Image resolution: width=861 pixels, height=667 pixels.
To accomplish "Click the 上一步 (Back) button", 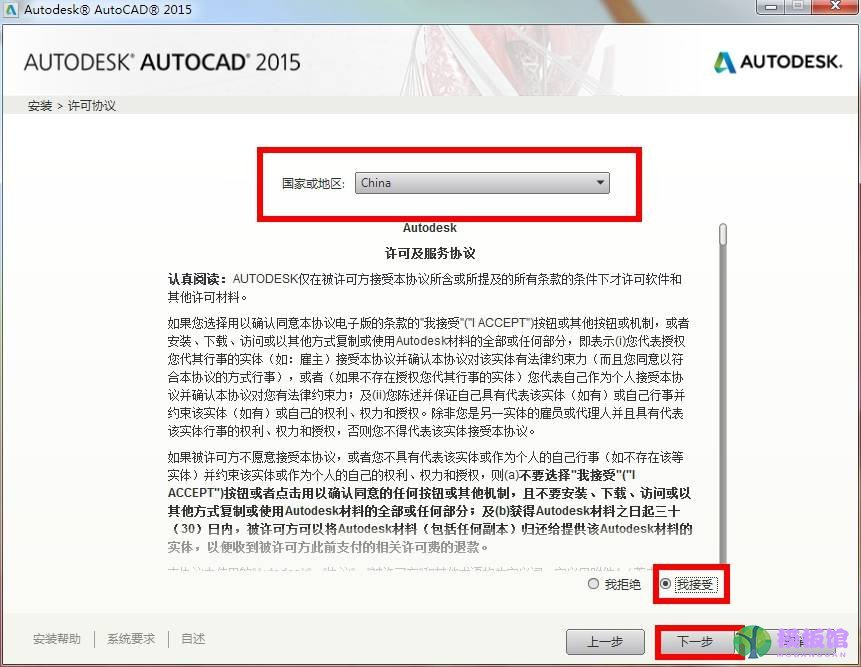I will [605, 642].
